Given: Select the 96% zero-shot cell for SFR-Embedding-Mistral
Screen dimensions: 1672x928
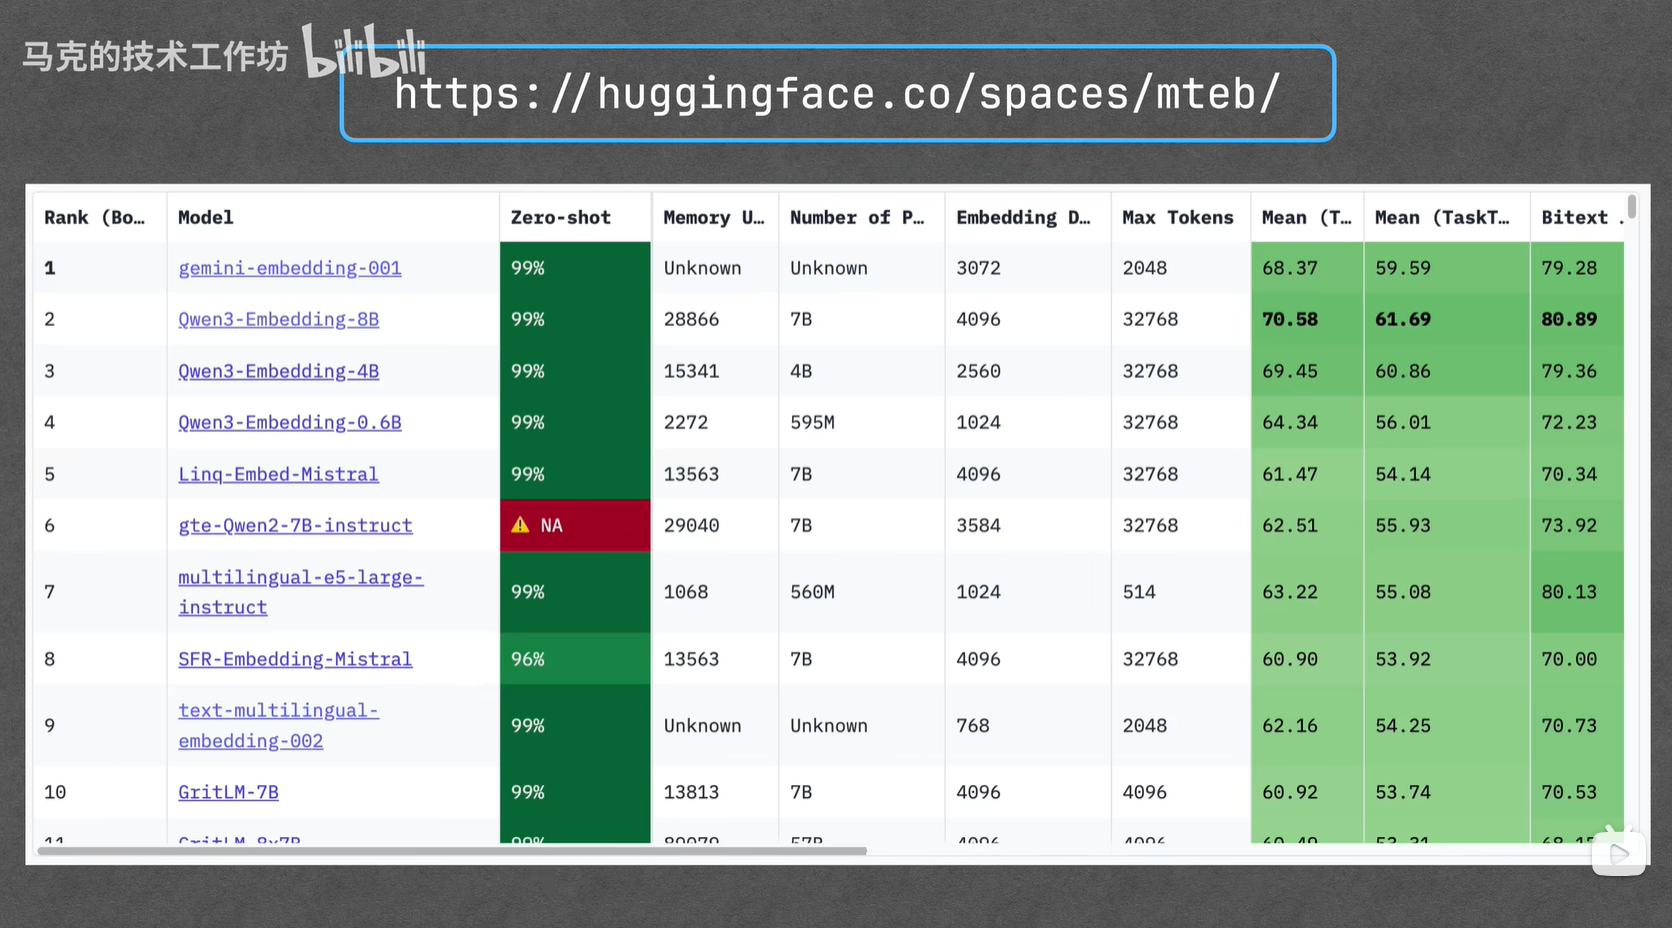Looking at the screenshot, I should point(575,659).
